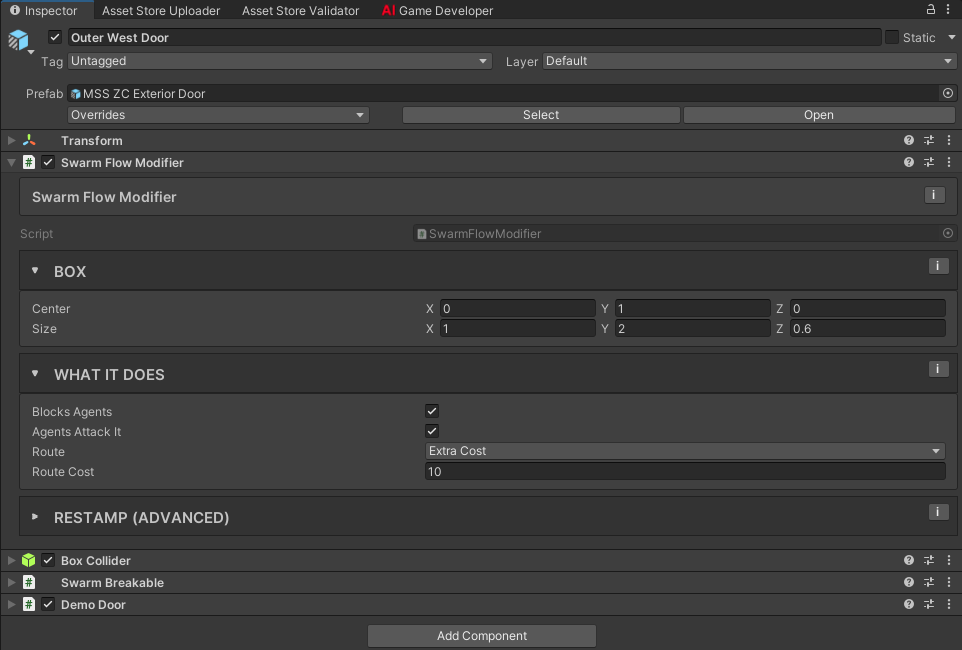Open Transform component's three-dot menu
This screenshot has height=650, width=962.
click(949, 141)
